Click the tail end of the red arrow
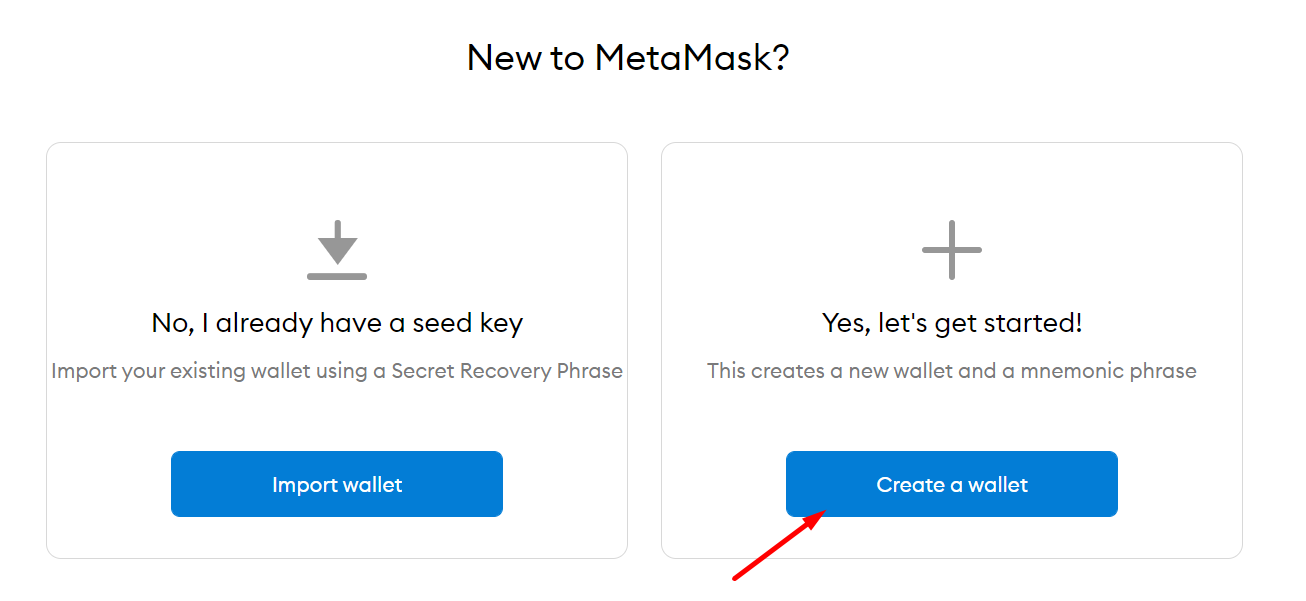The image size is (1306, 601). pyautogui.click(x=738, y=575)
